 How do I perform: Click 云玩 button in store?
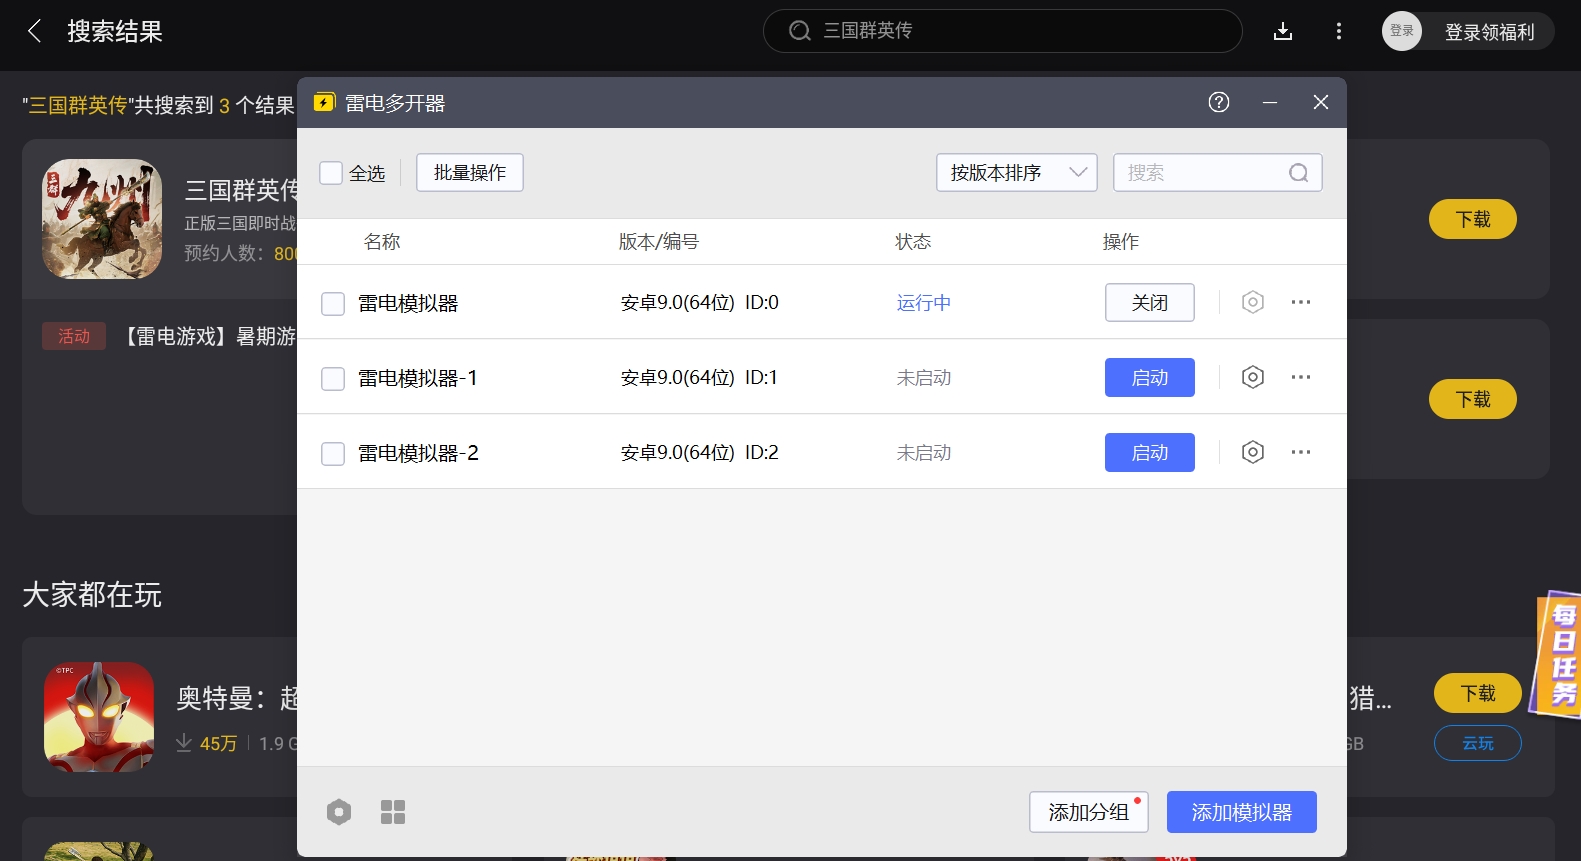(x=1478, y=743)
